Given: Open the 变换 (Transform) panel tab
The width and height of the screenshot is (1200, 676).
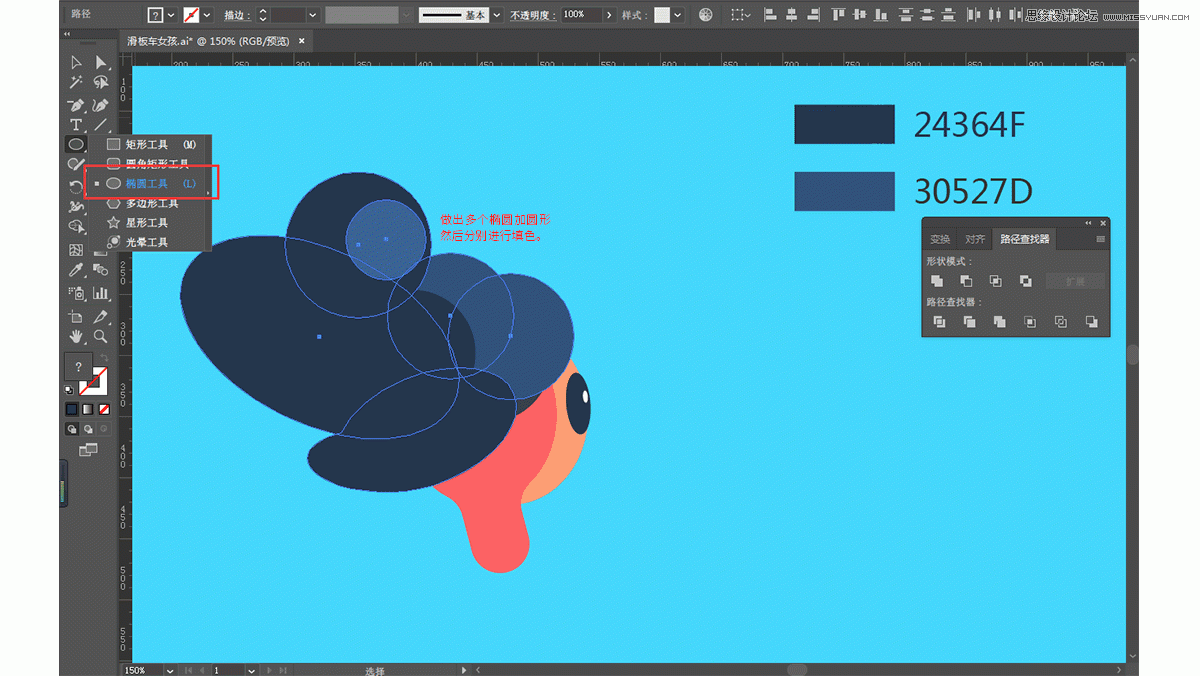Looking at the screenshot, I should pos(940,239).
